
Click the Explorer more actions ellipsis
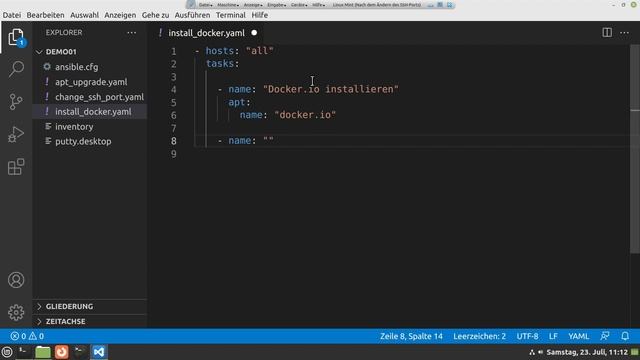pyautogui.click(x=131, y=33)
